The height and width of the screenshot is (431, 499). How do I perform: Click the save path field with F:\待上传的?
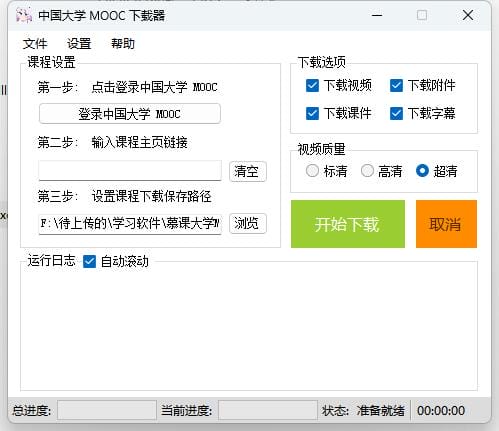[x=130, y=224]
